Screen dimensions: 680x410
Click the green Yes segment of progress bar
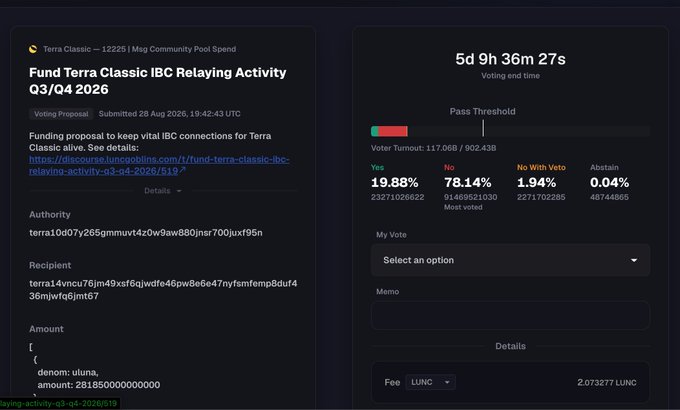click(375, 131)
